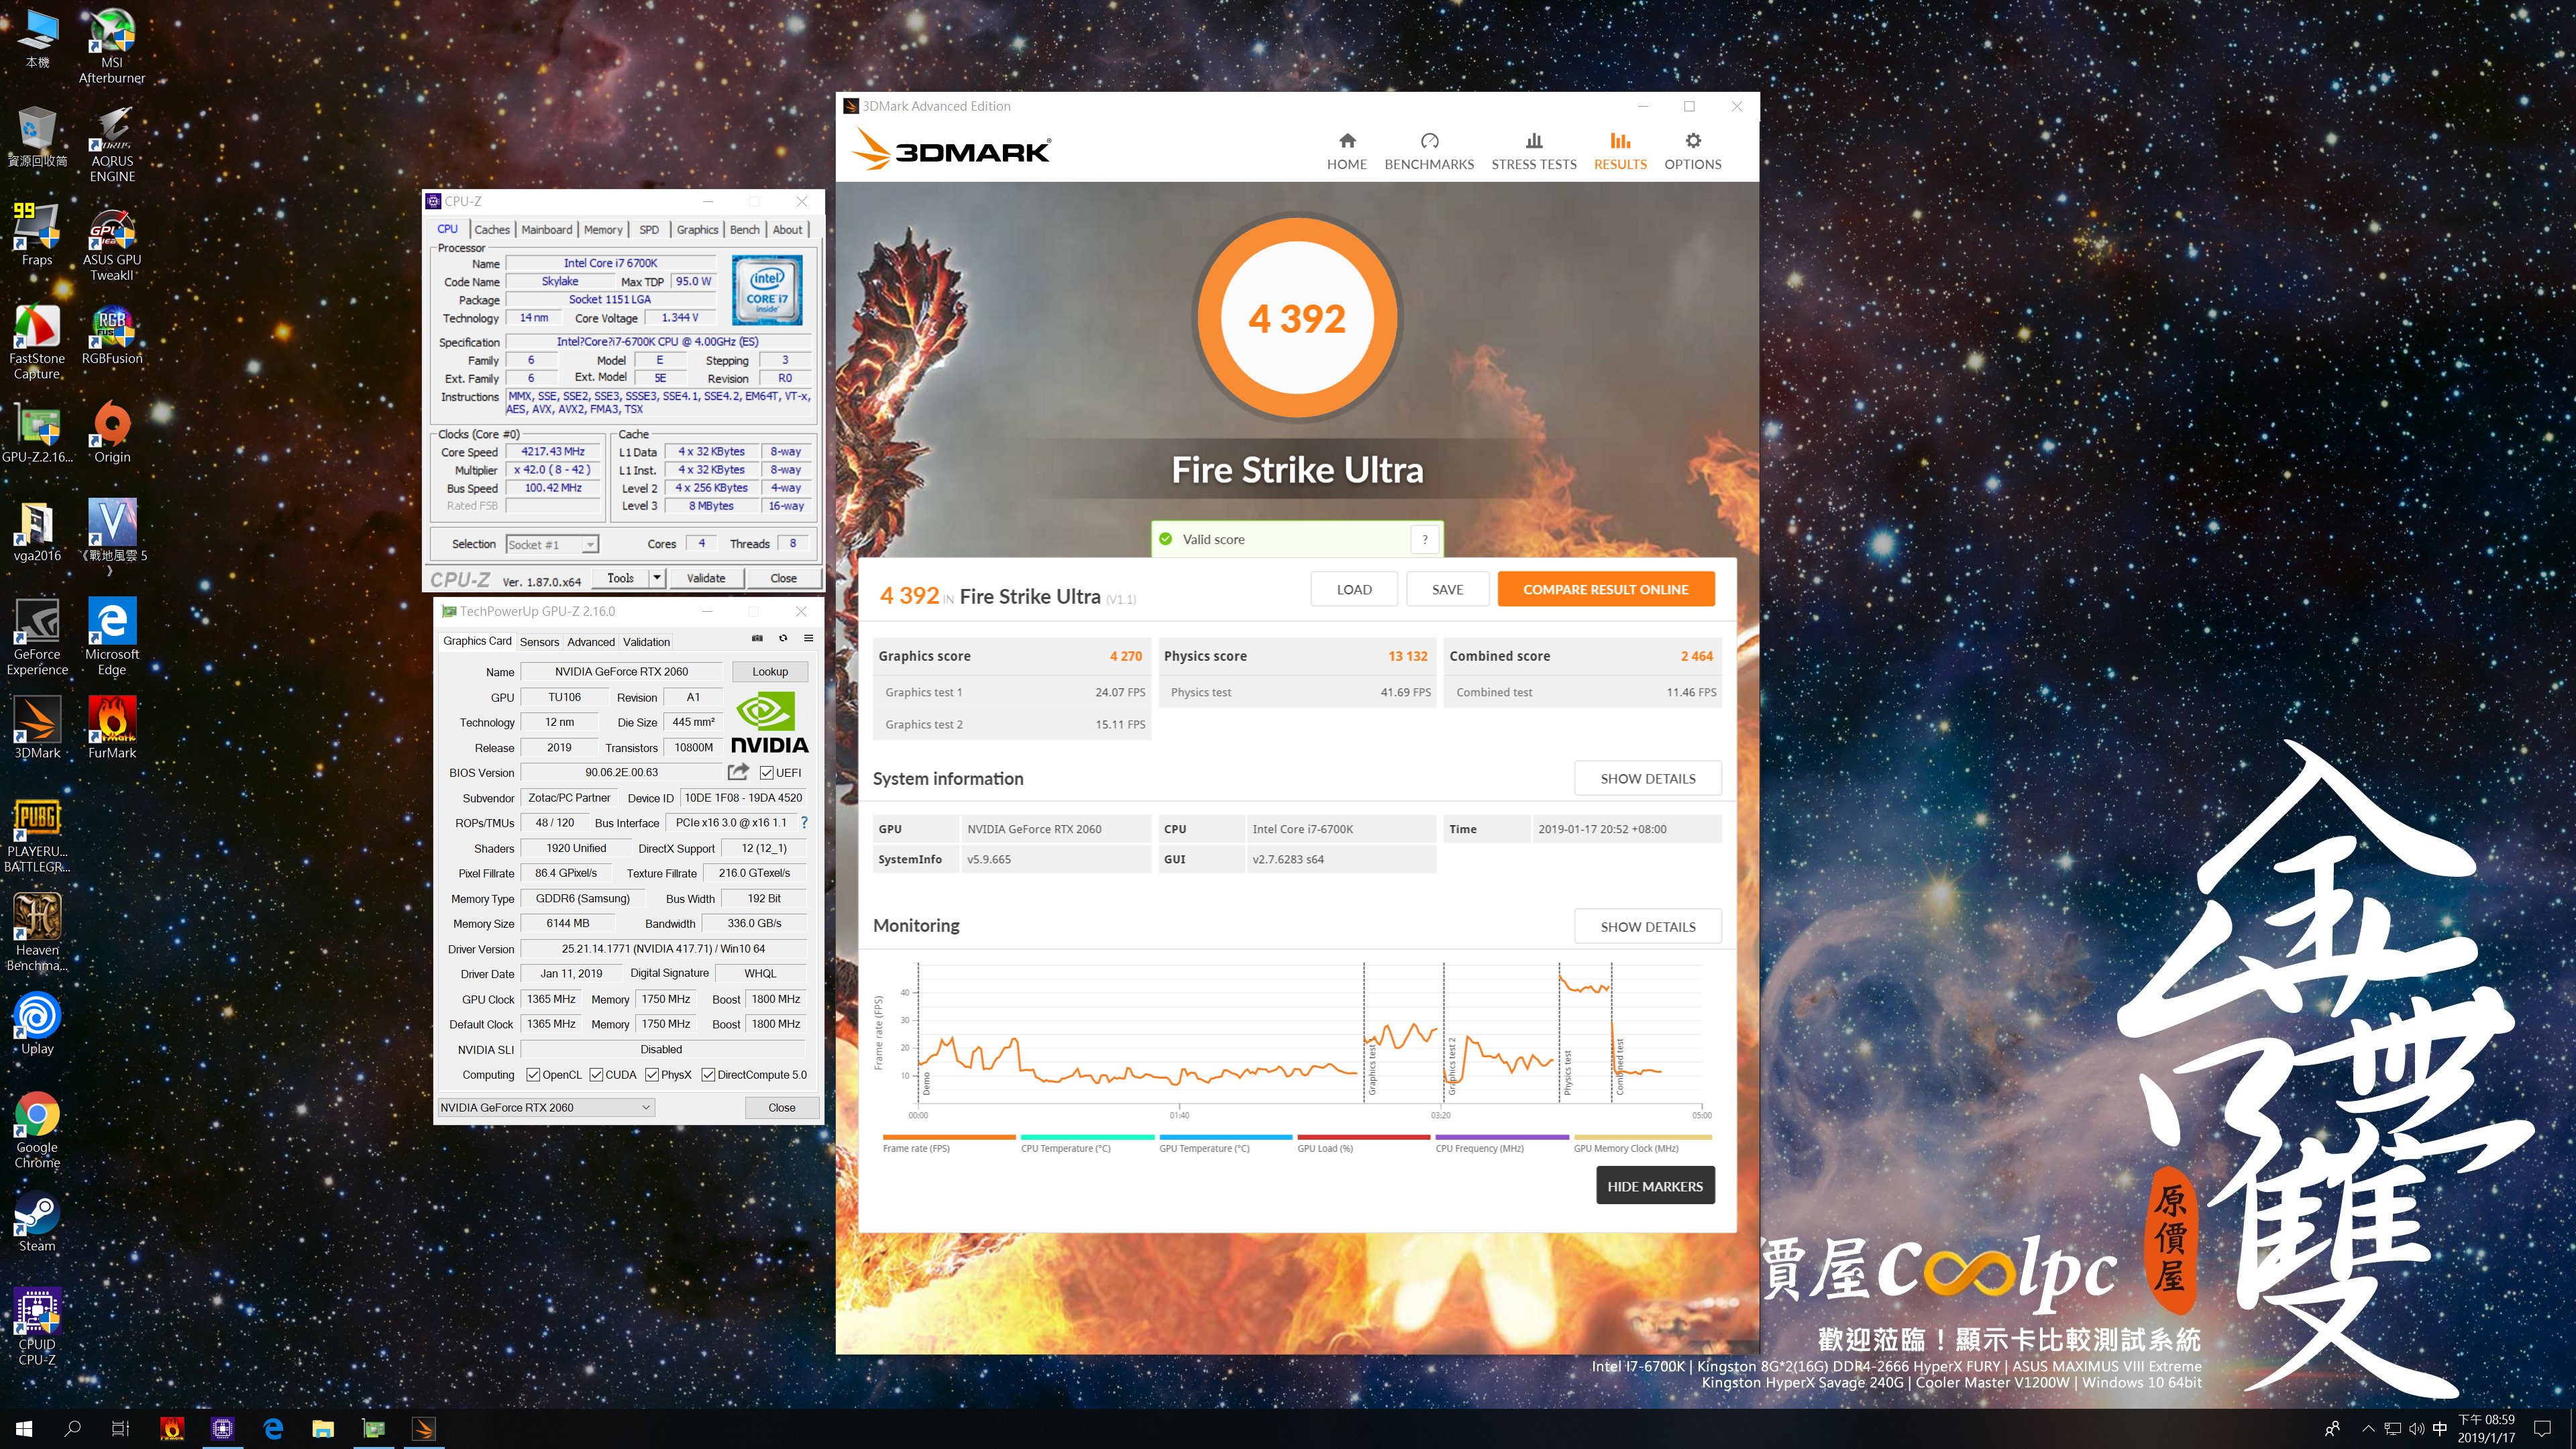Toggle OpenCL checkbox in GPU-Z
The width and height of the screenshot is (2576, 1449).
533,1074
